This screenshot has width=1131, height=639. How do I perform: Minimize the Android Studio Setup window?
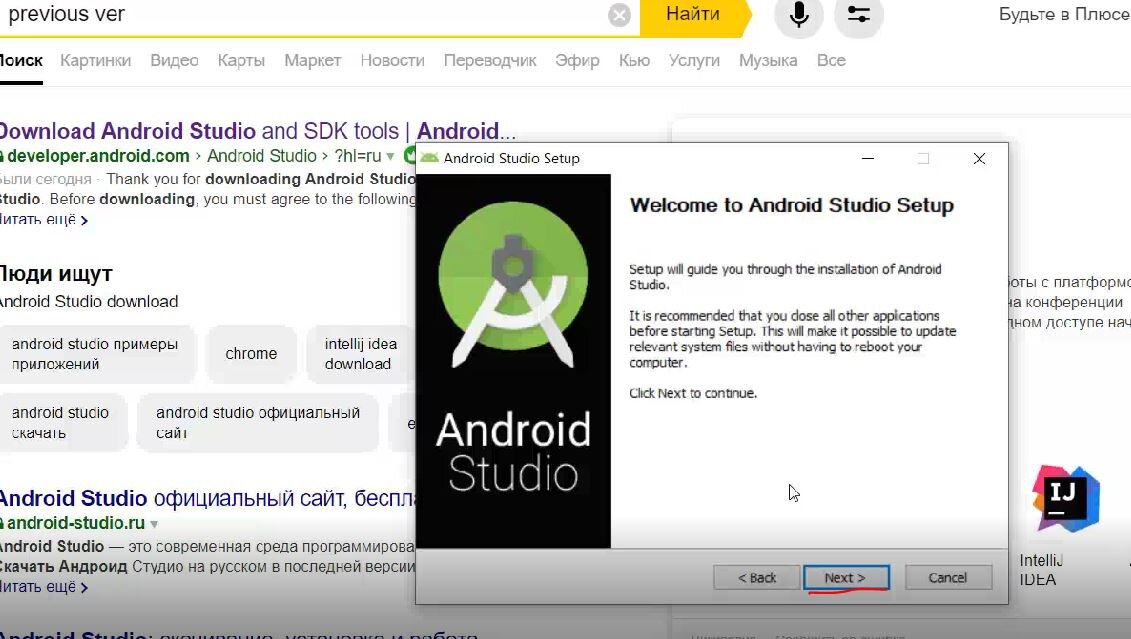868,159
